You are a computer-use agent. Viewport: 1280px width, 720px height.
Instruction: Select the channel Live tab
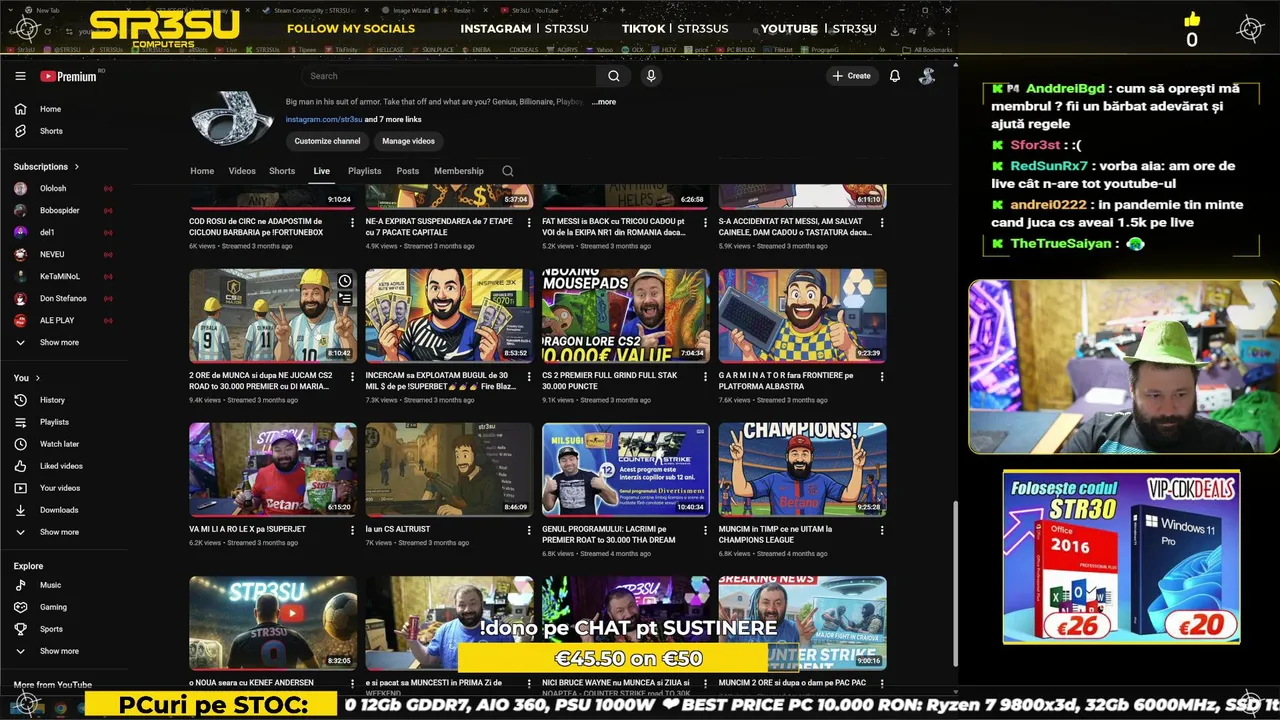pos(321,171)
